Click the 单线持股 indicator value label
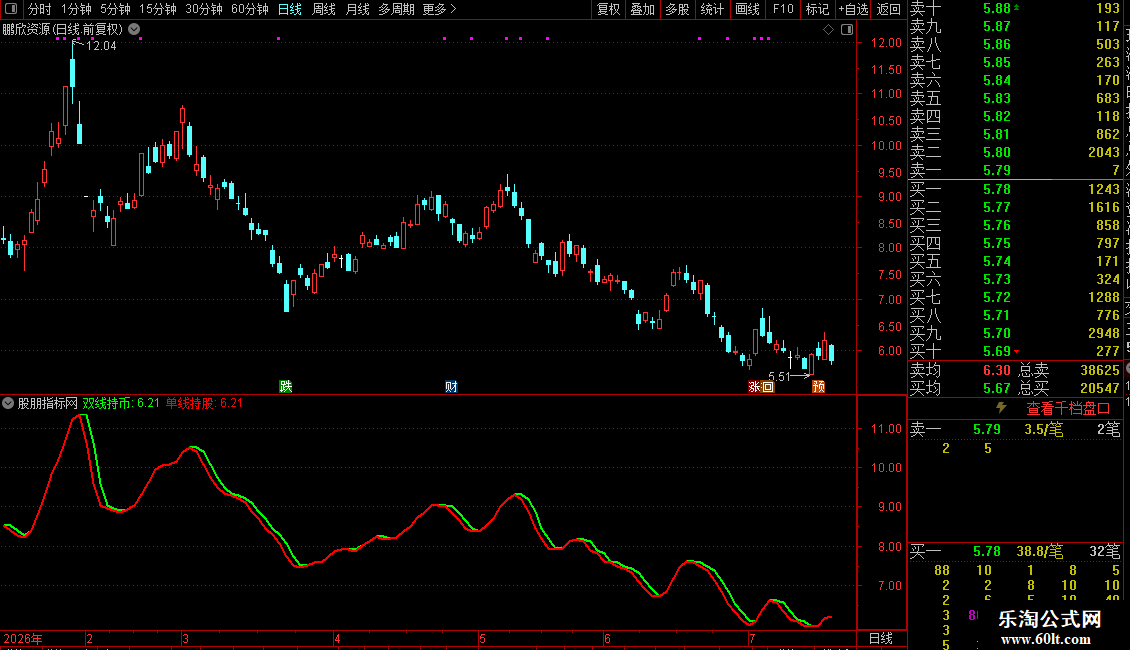Viewport: 1130px width, 650px height. (205, 403)
